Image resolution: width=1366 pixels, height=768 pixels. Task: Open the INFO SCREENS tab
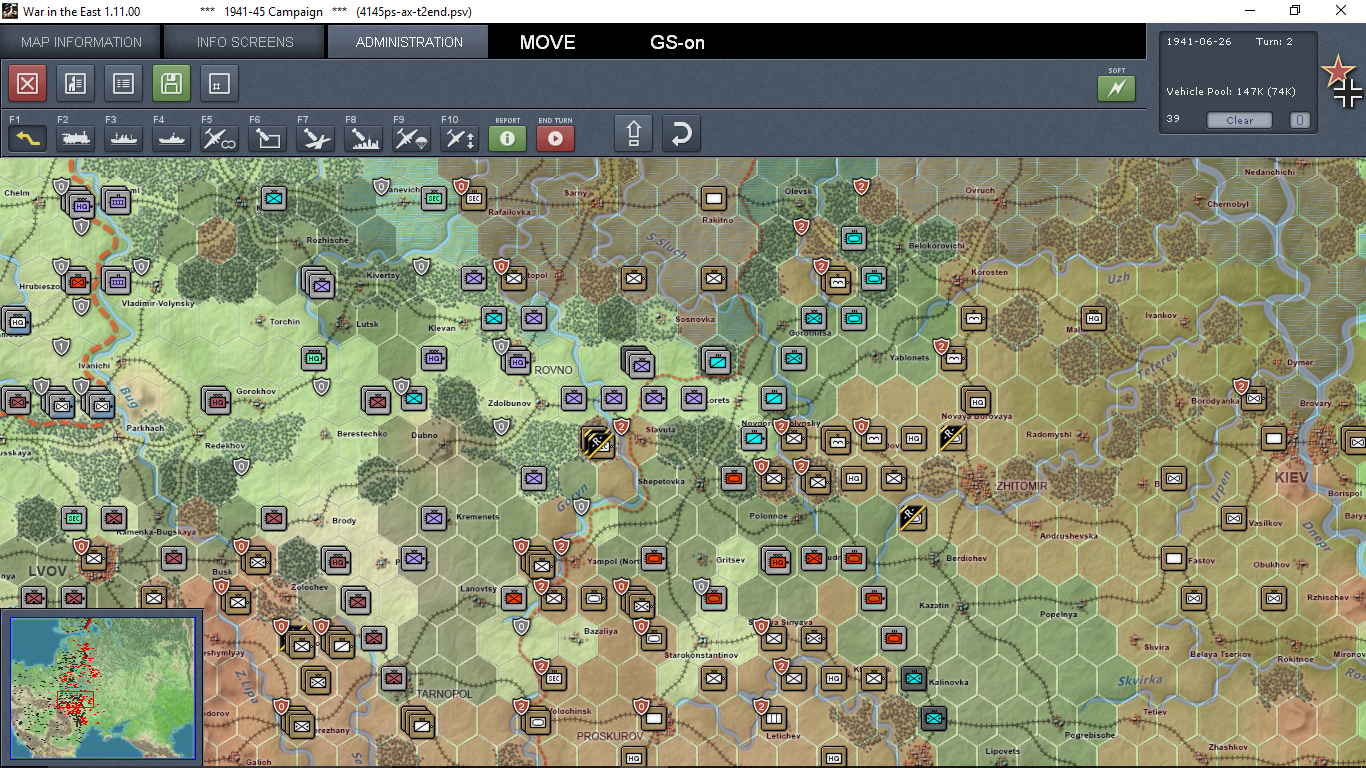(x=245, y=42)
